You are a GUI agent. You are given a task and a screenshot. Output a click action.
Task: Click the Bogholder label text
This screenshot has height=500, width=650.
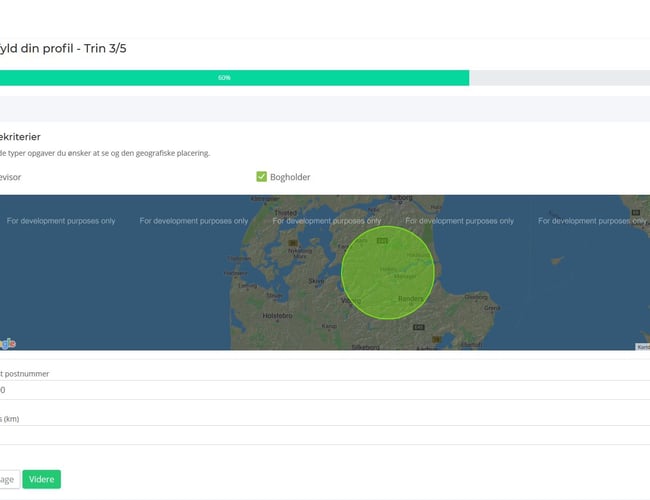point(290,177)
